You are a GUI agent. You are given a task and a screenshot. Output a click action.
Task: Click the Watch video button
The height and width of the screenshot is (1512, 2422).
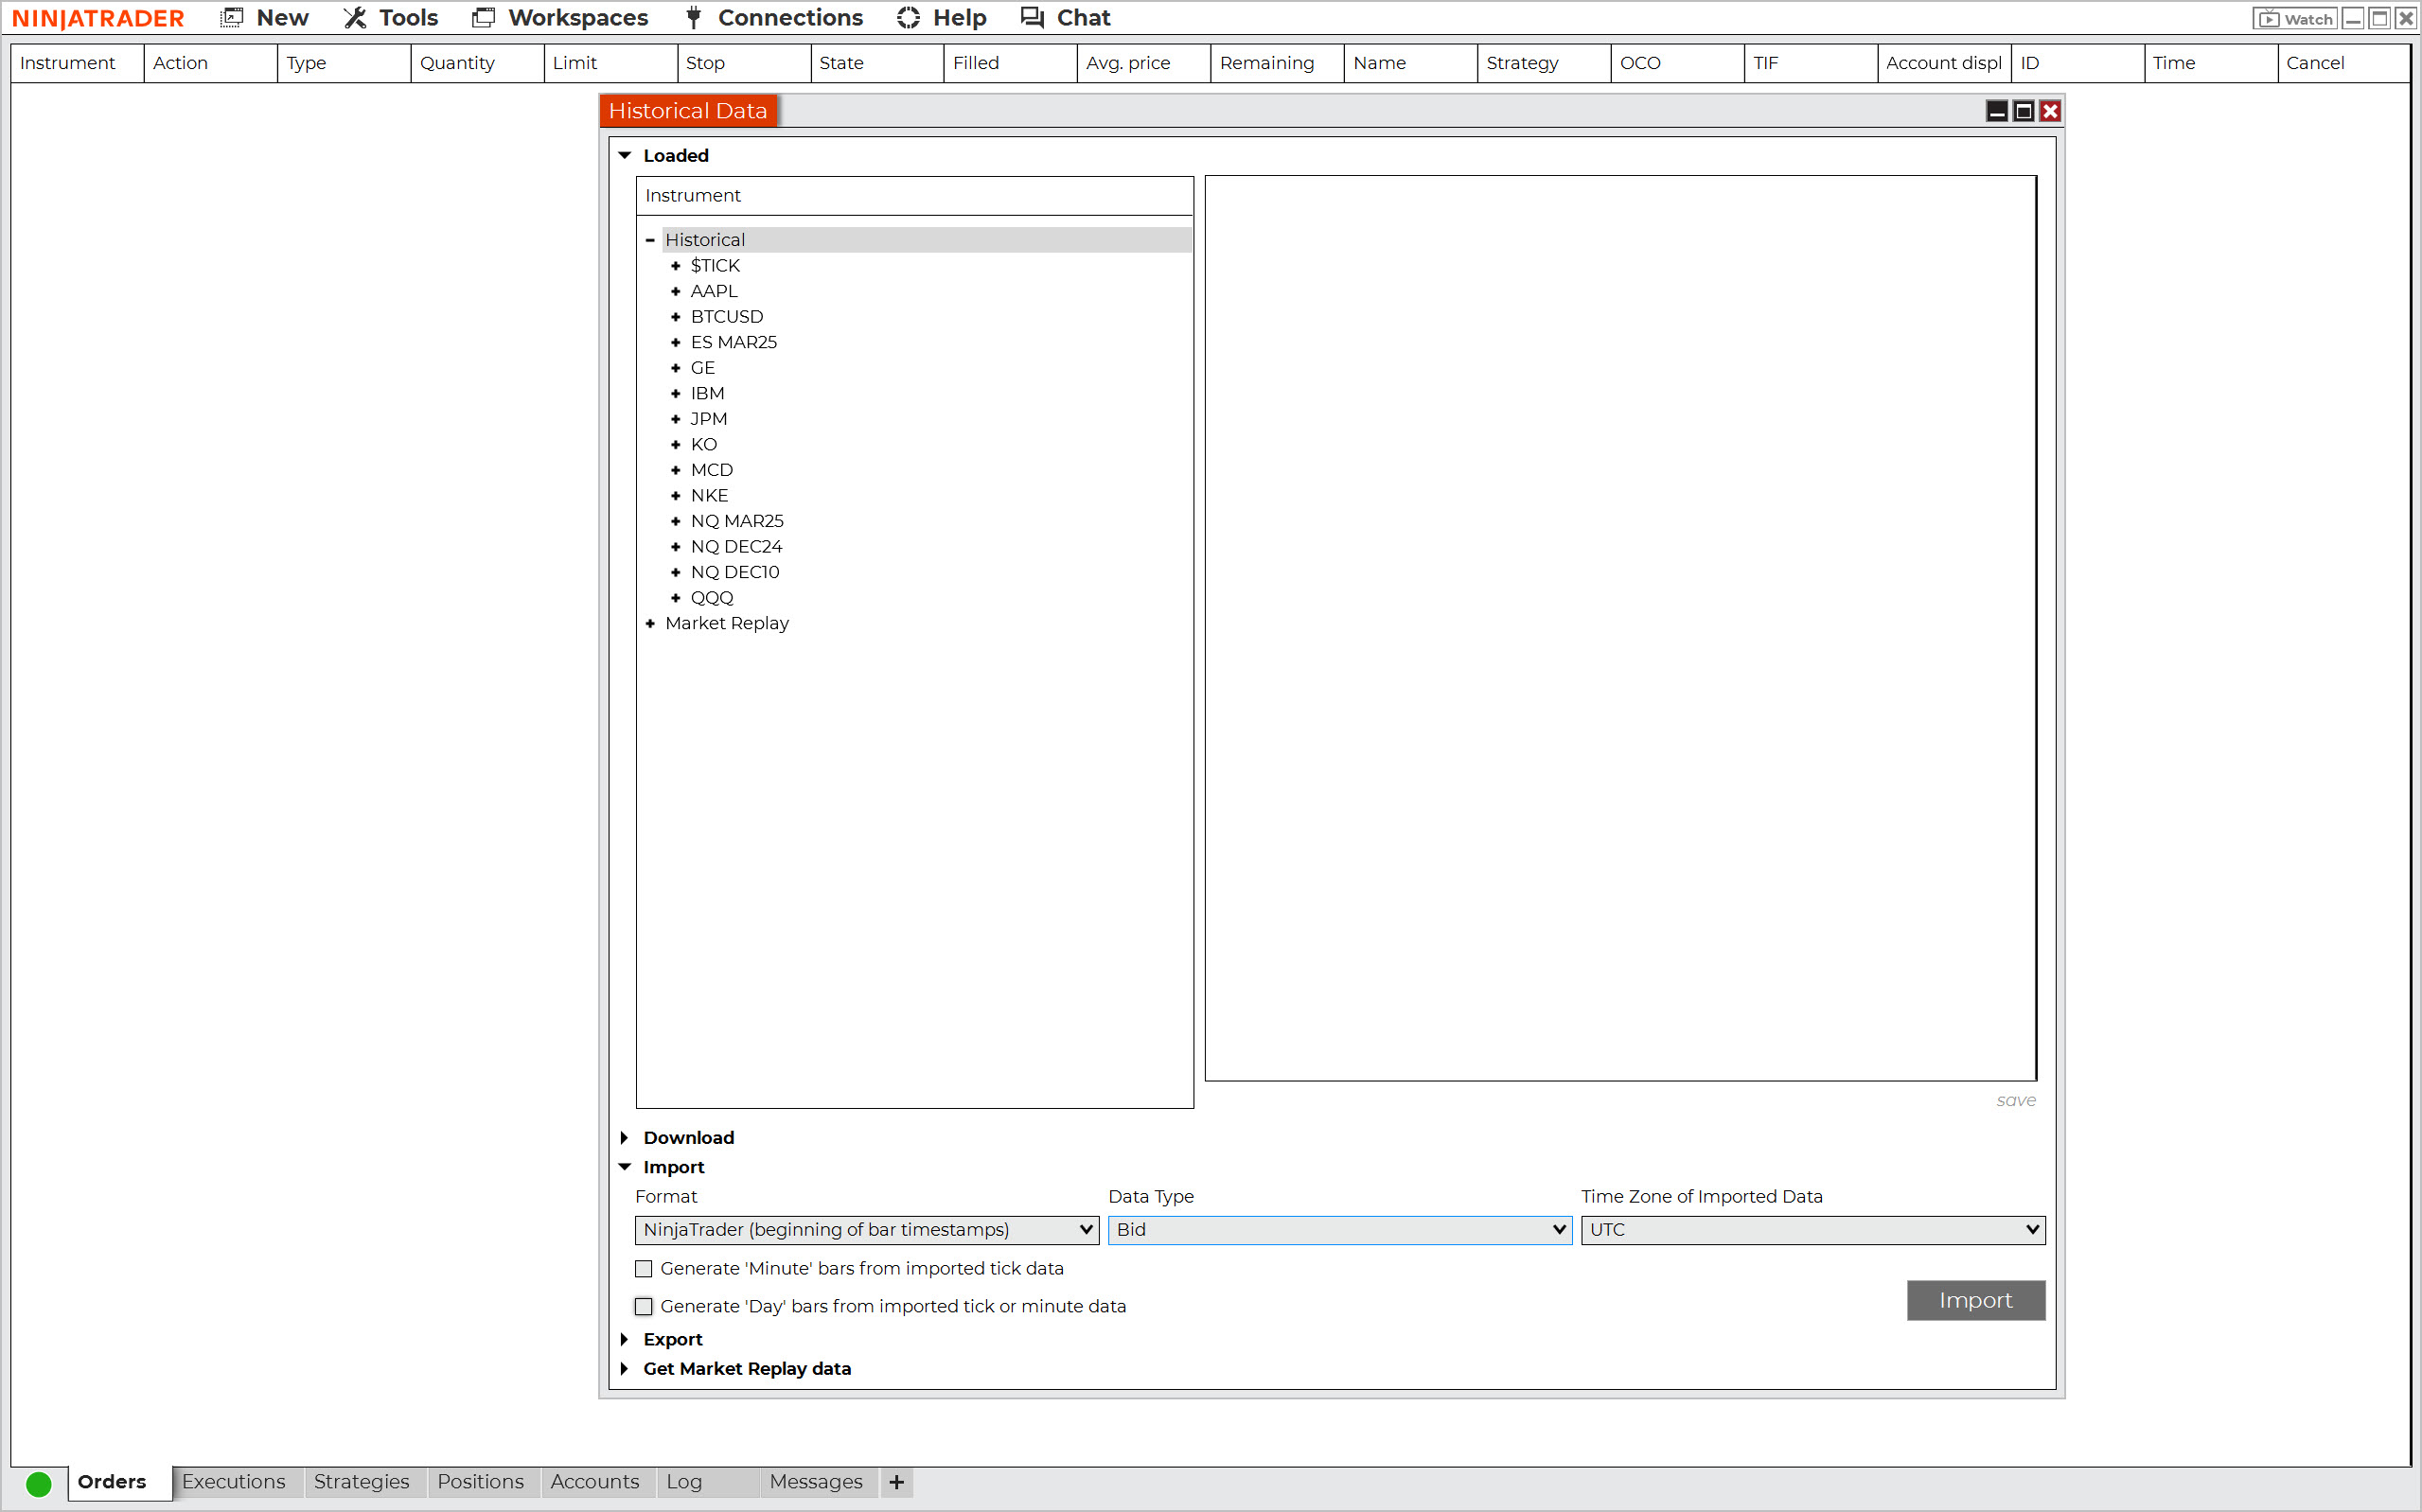click(x=2295, y=19)
